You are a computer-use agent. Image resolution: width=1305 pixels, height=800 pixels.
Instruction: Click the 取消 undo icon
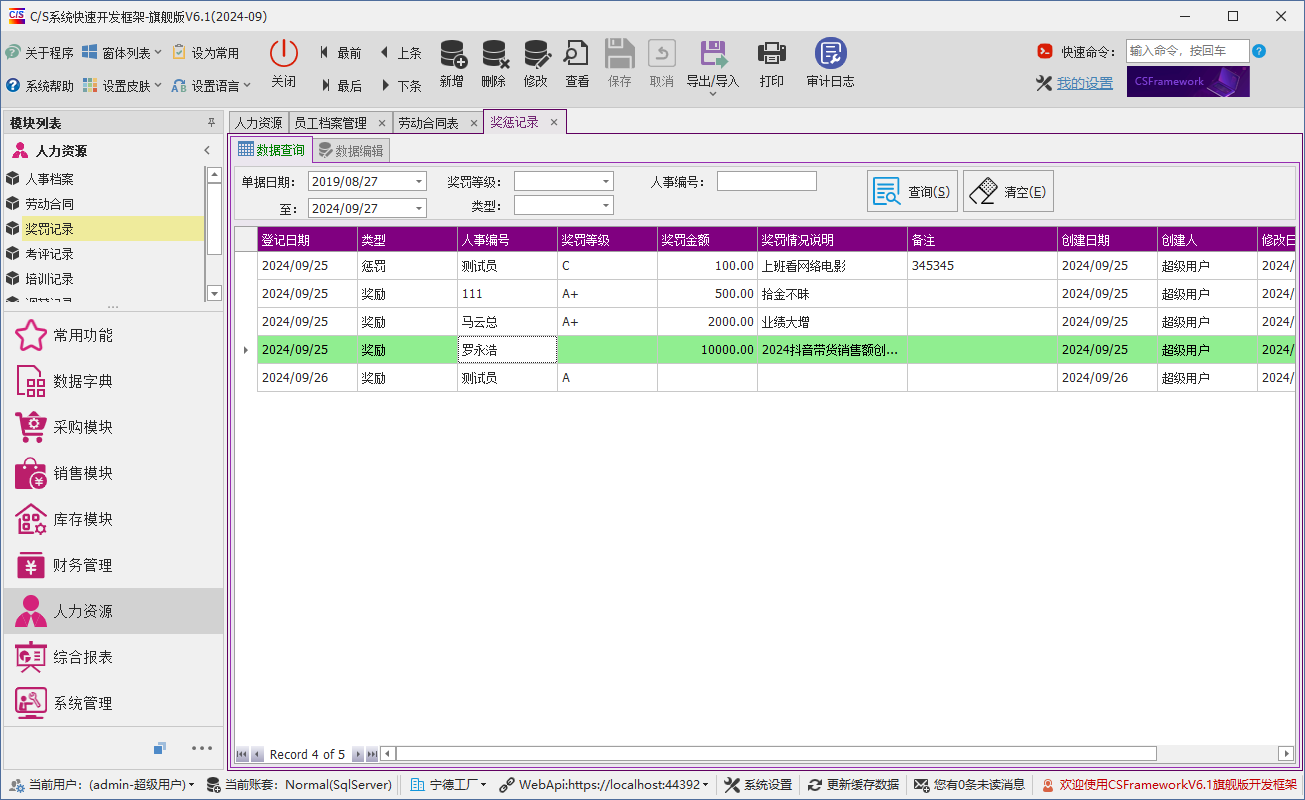pyautogui.click(x=662, y=55)
